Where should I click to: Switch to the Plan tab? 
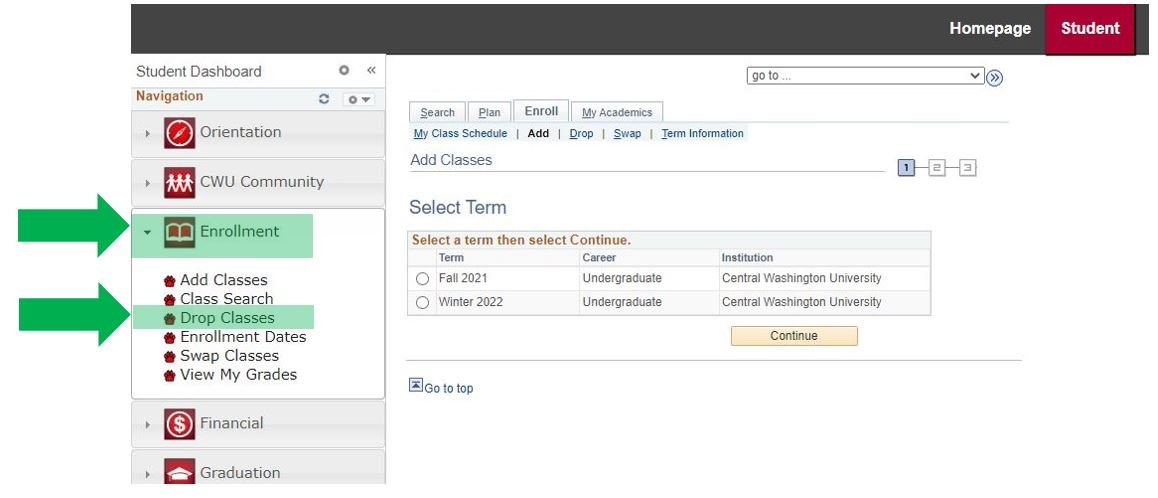(x=489, y=112)
